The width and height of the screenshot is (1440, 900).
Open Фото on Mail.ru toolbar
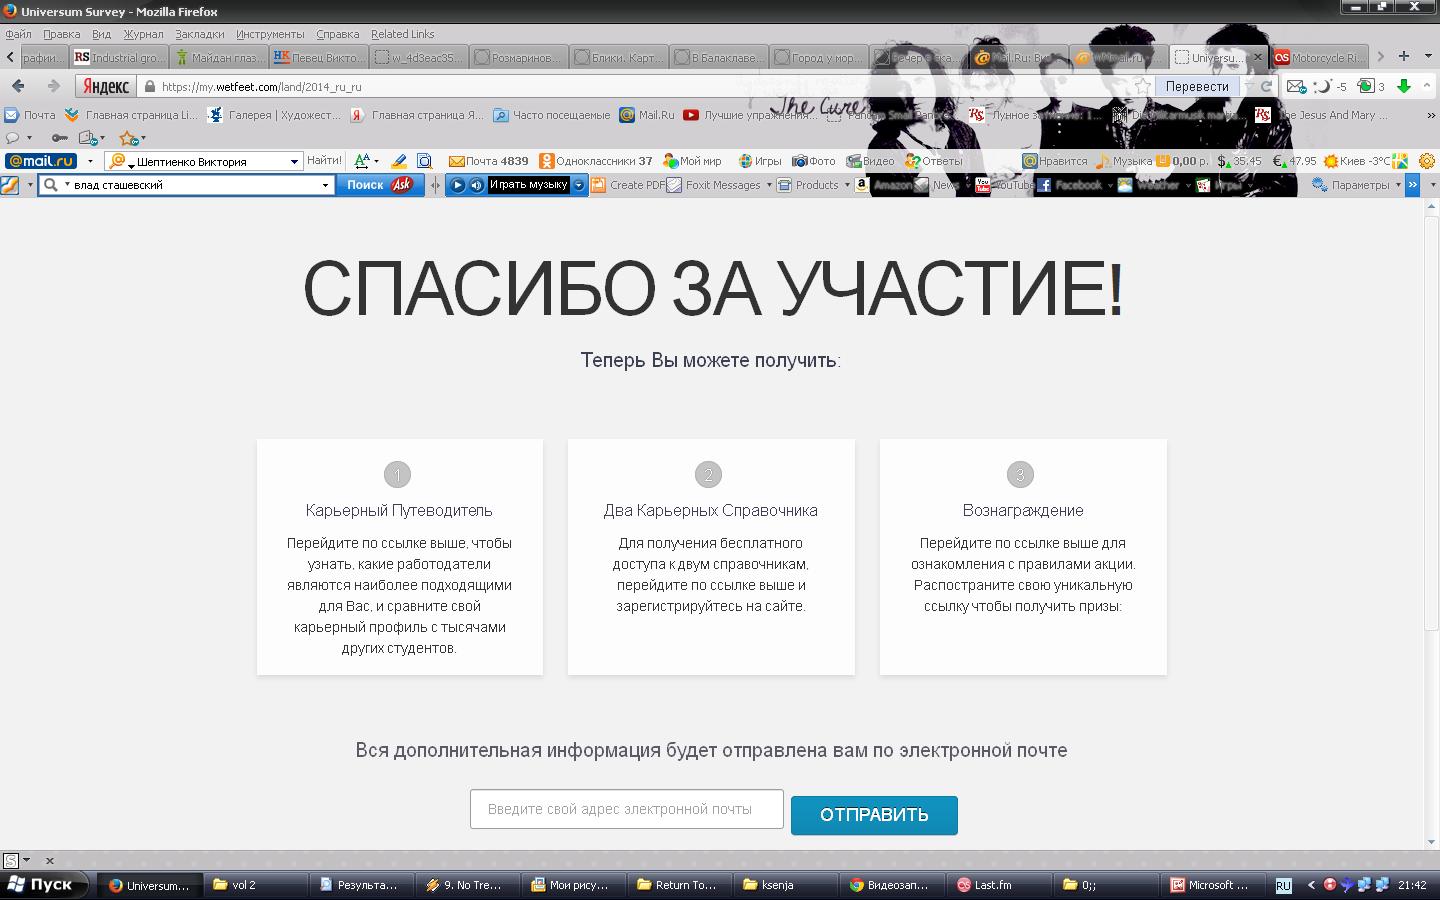[x=814, y=161]
